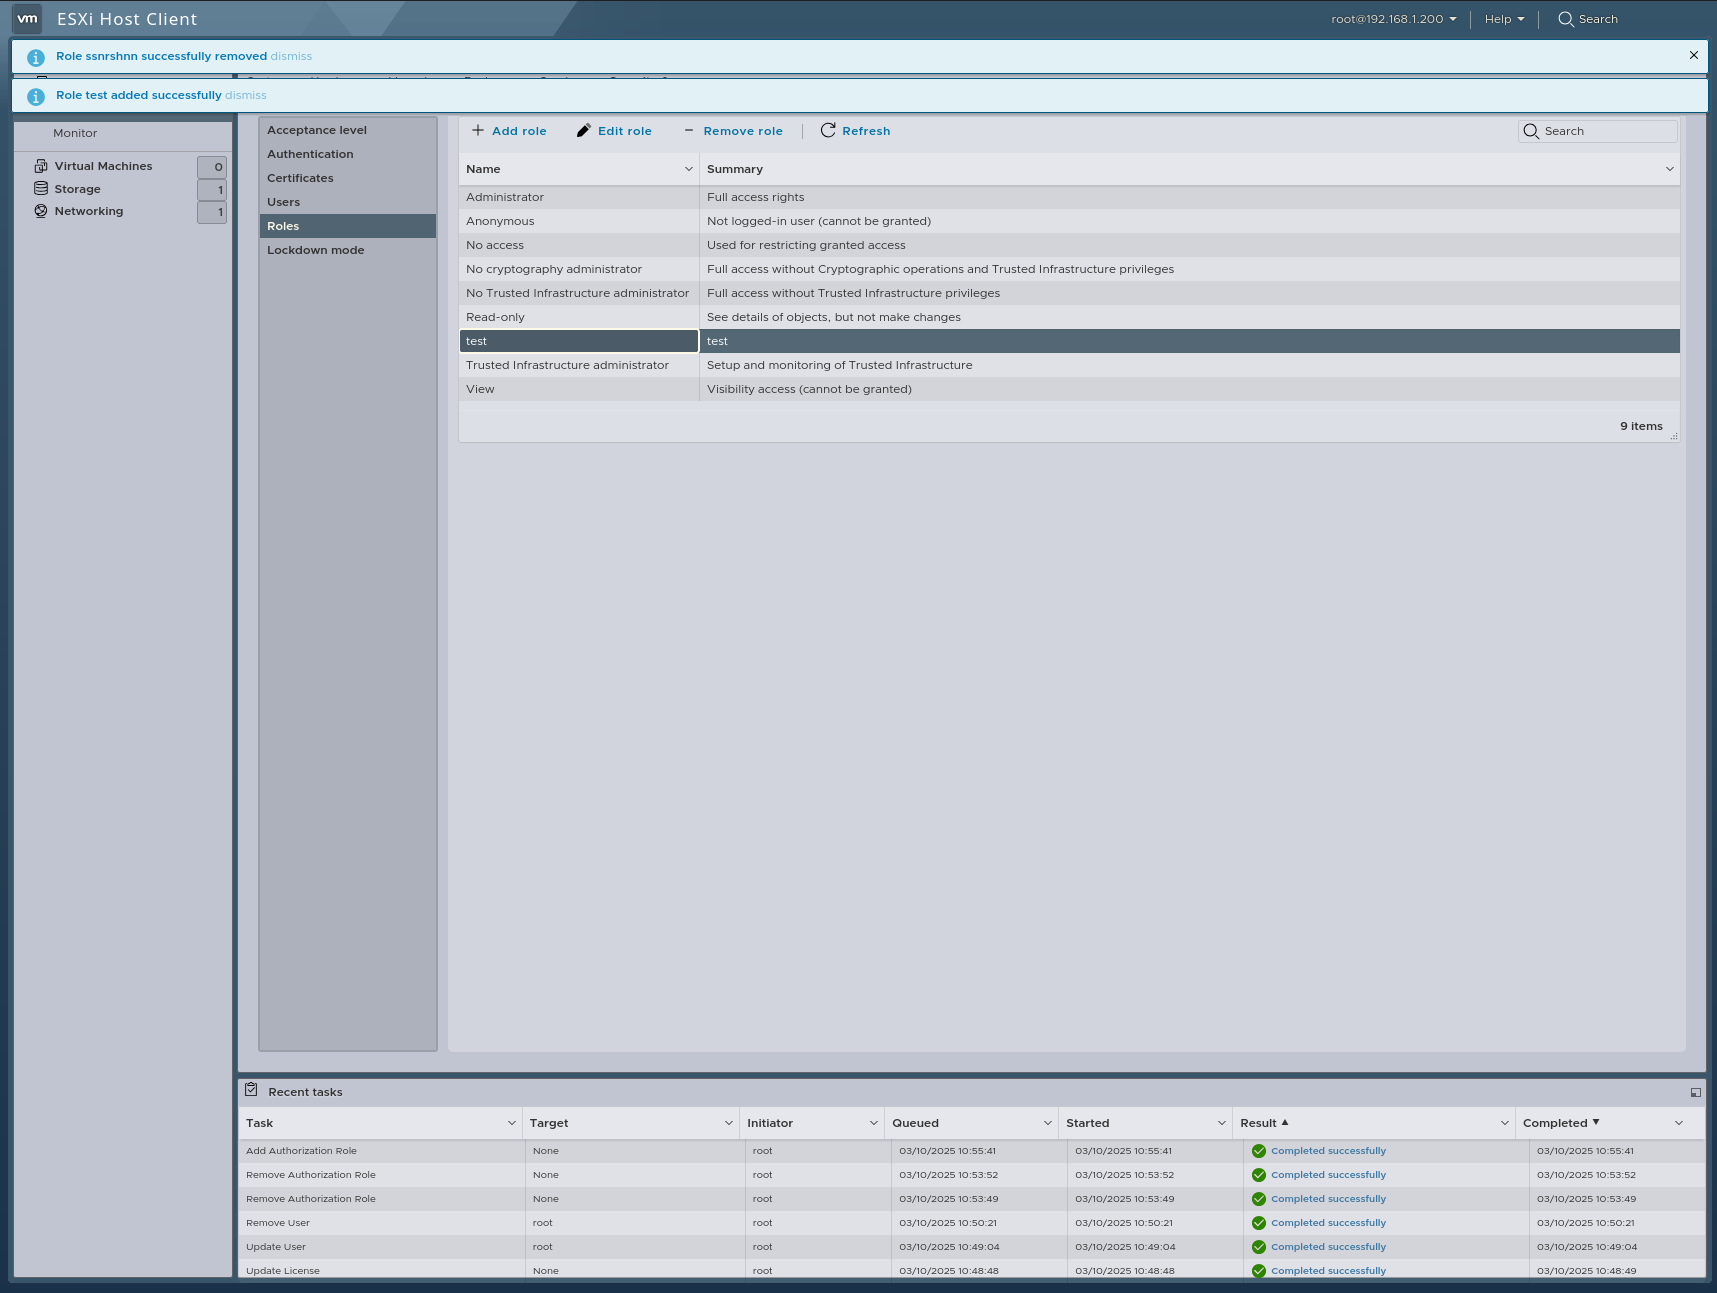Screen dimensions: 1717x1293
Task: Click the Recent tasks pop-out icon
Action: [x=1695, y=1092]
